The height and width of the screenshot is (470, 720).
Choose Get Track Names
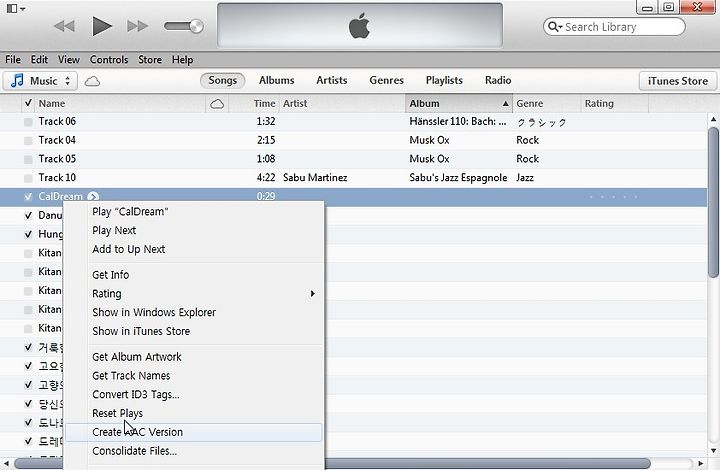[194, 376]
